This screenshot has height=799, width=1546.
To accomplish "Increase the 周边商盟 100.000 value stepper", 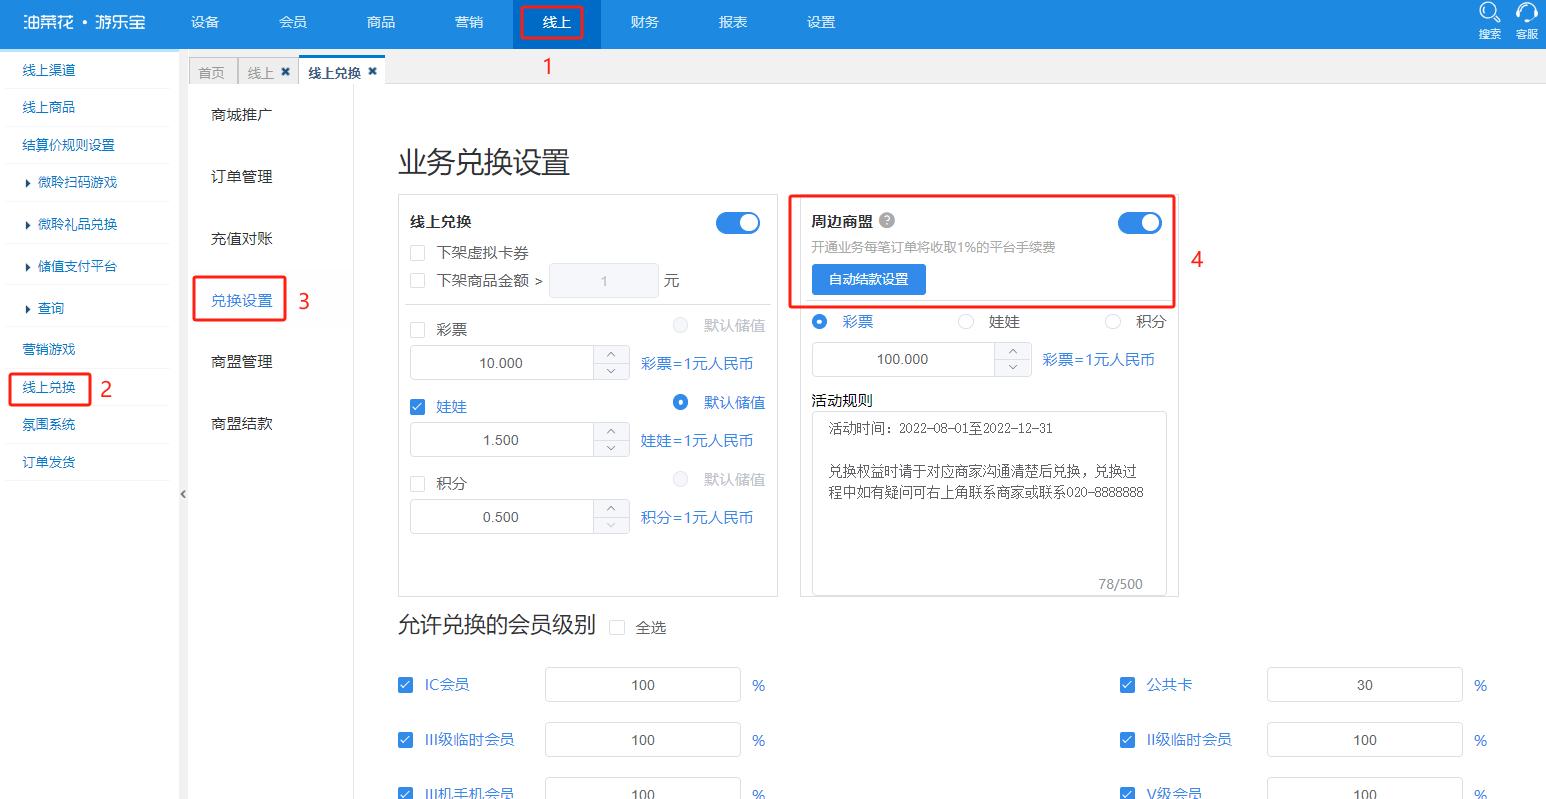I will pyautogui.click(x=1013, y=350).
